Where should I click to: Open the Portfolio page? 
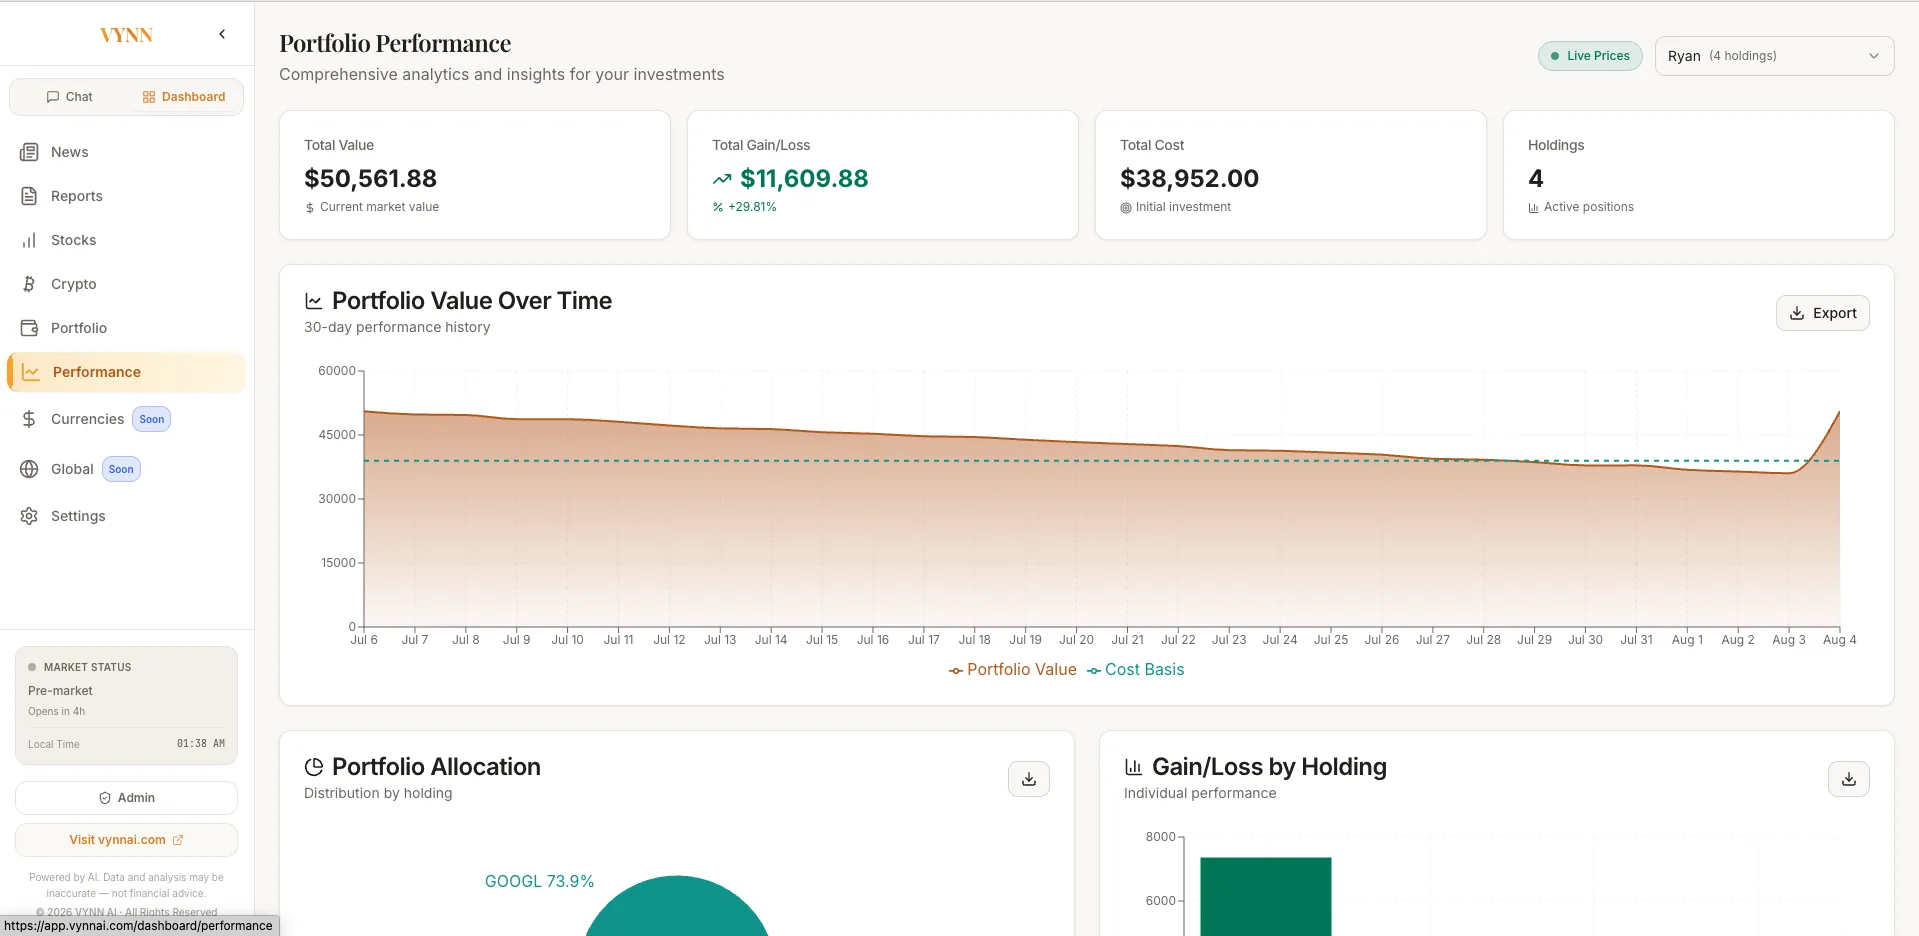(x=126, y=328)
